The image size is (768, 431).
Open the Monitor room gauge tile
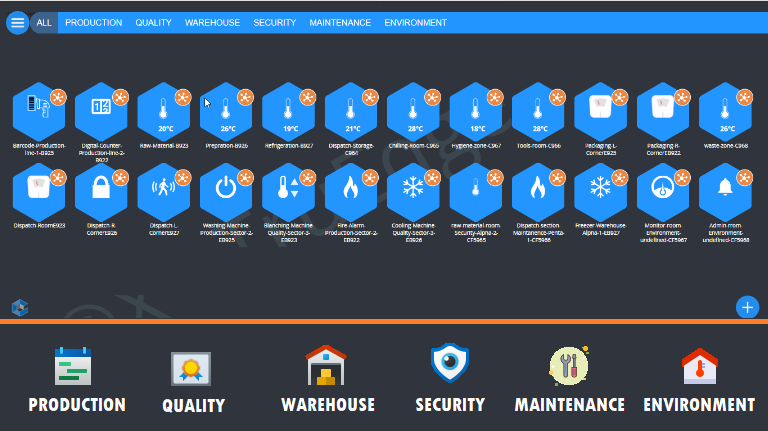click(x=663, y=192)
